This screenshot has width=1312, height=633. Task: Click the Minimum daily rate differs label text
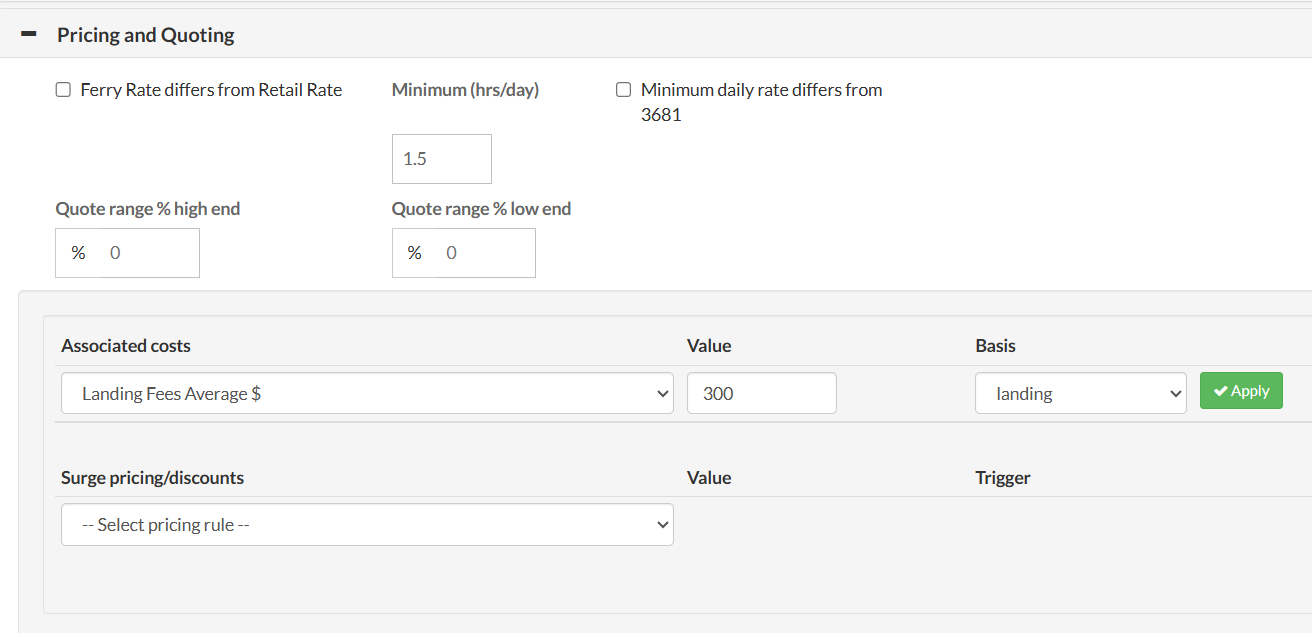point(761,90)
